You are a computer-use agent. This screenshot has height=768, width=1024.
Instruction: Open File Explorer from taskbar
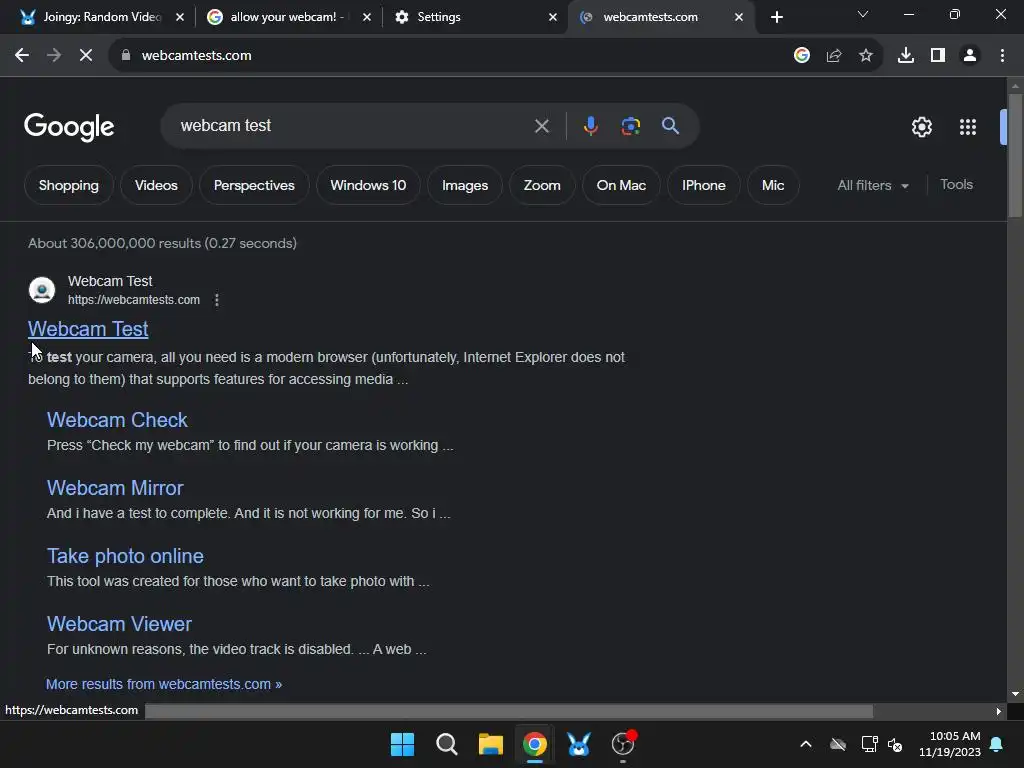(490, 744)
